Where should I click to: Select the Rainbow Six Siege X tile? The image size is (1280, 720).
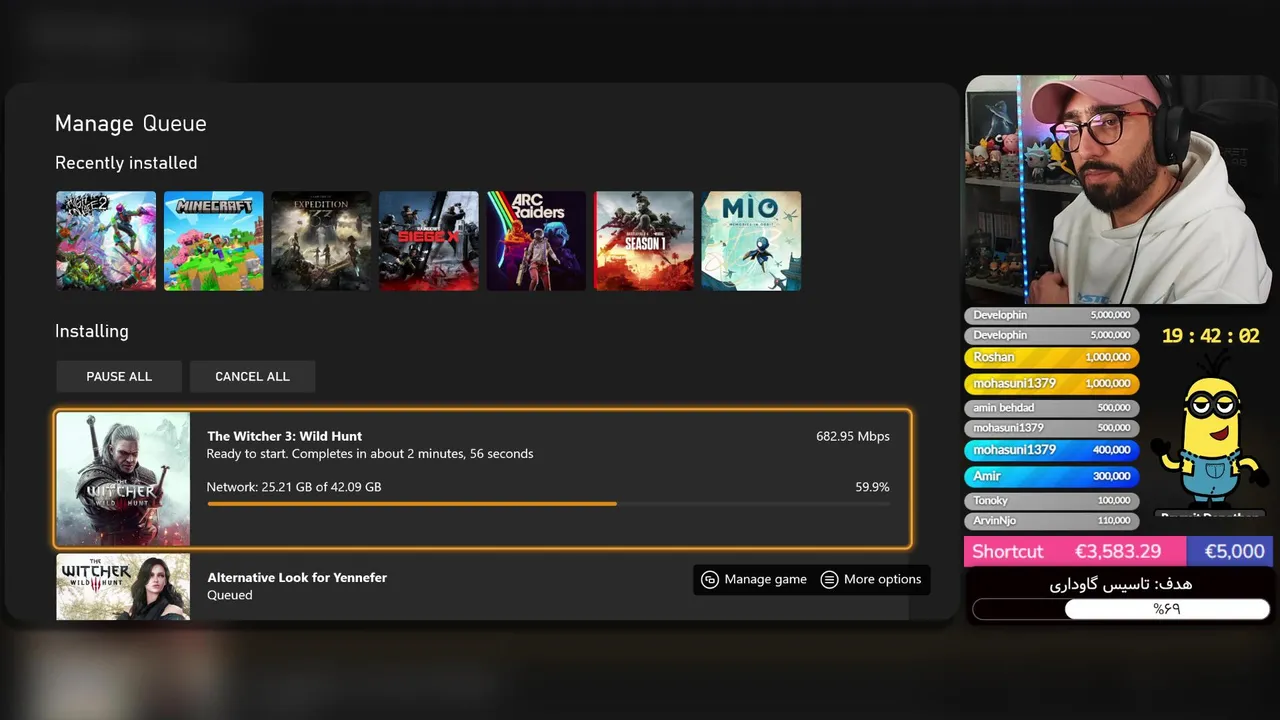[429, 241]
